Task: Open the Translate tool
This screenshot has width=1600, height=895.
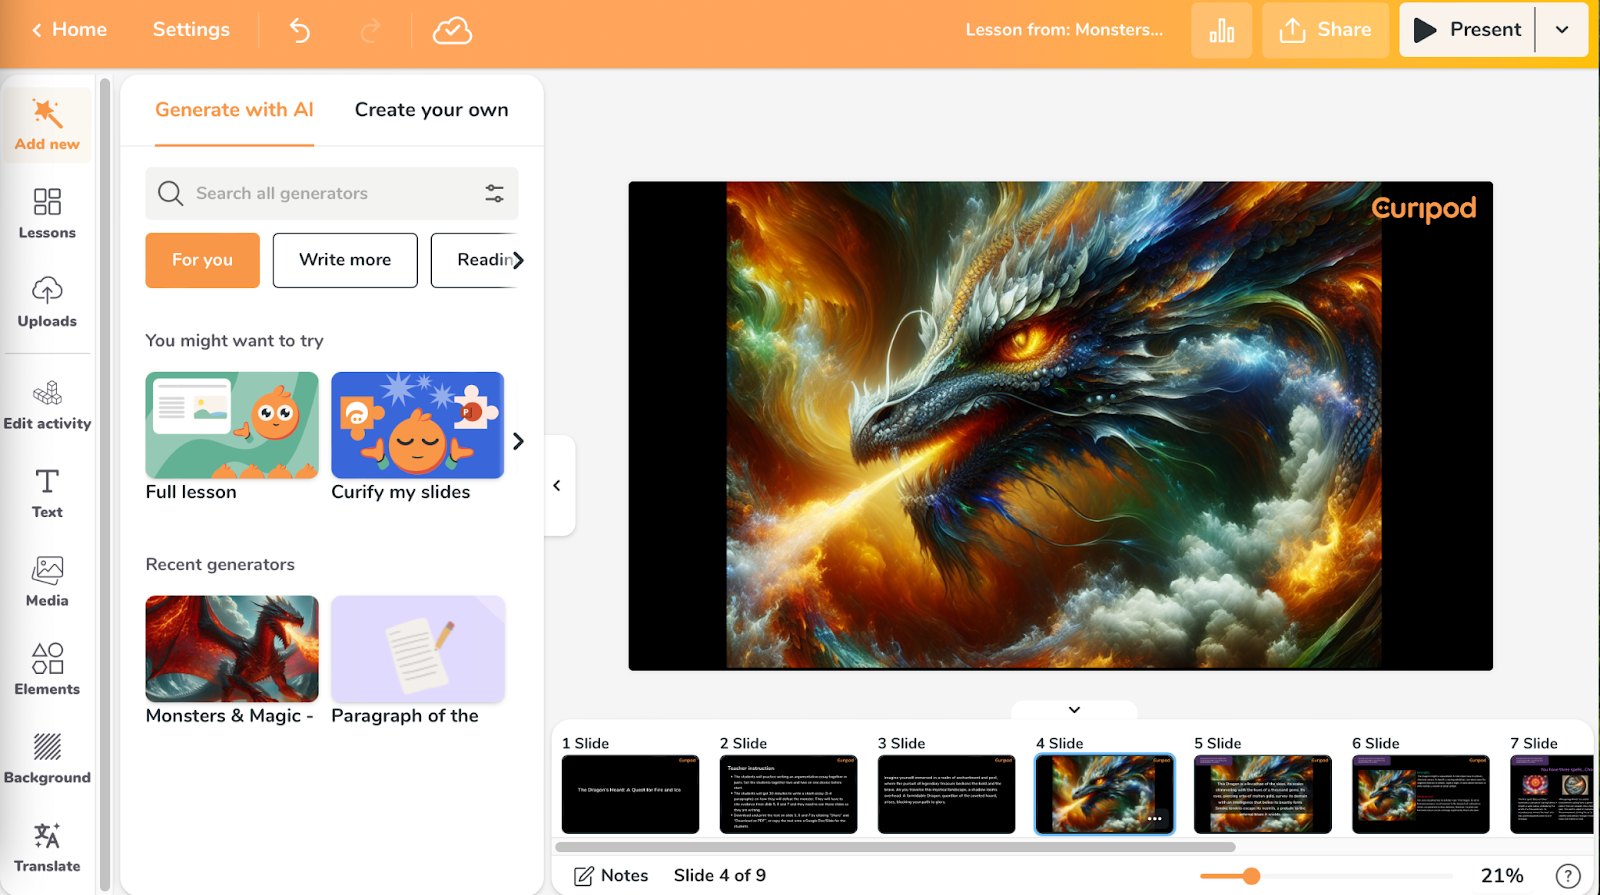Action: point(47,848)
